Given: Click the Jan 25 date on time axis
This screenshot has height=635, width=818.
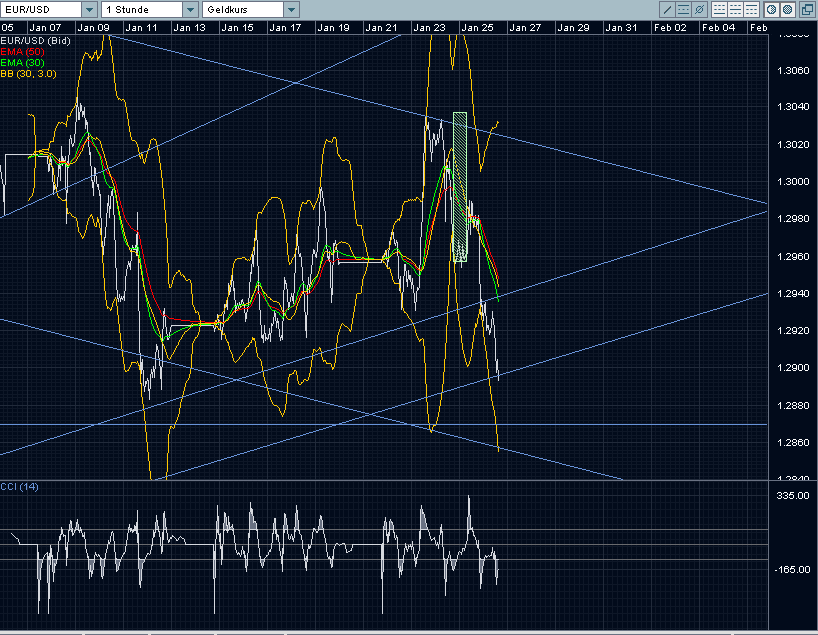Looking at the screenshot, I should coord(476,27).
